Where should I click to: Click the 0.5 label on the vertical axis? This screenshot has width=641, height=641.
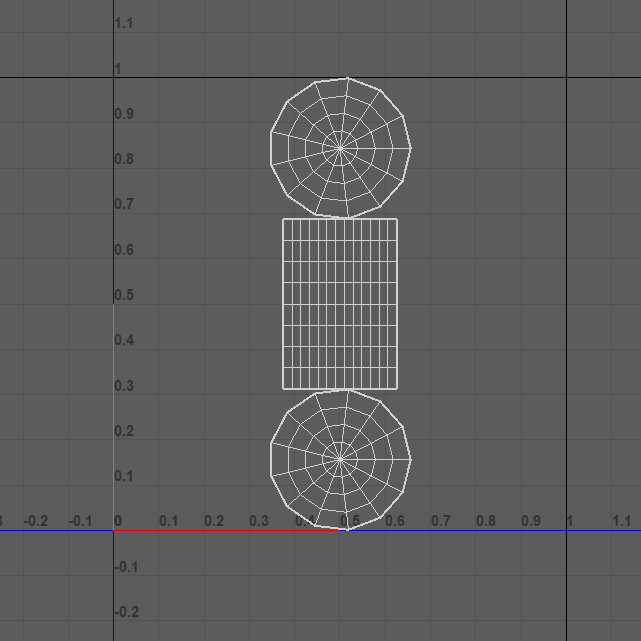click(x=124, y=295)
